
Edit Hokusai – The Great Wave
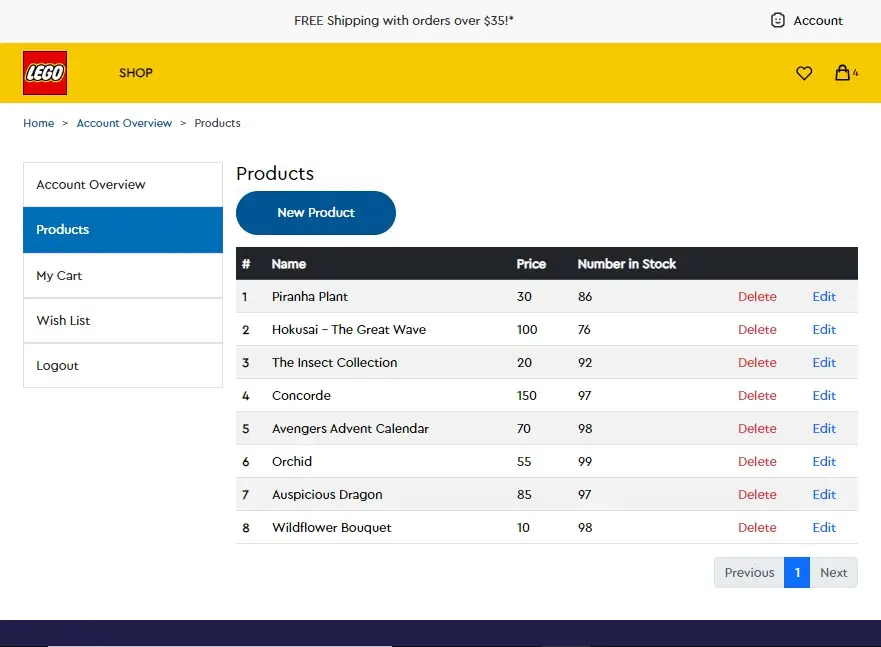(x=824, y=330)
